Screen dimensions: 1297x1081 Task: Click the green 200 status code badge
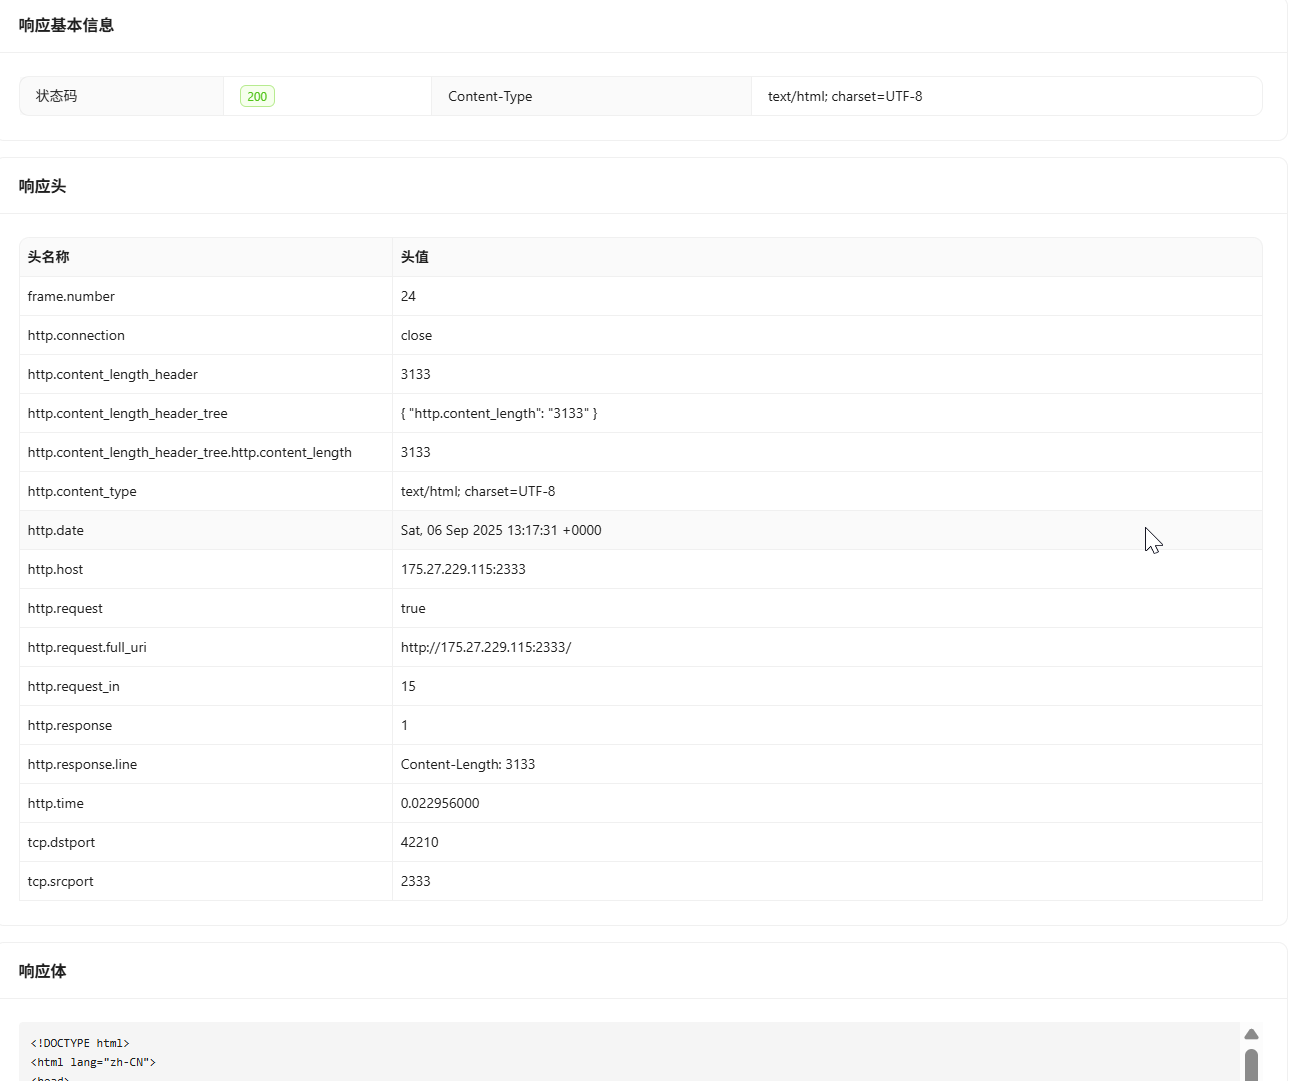pos(257,97)
